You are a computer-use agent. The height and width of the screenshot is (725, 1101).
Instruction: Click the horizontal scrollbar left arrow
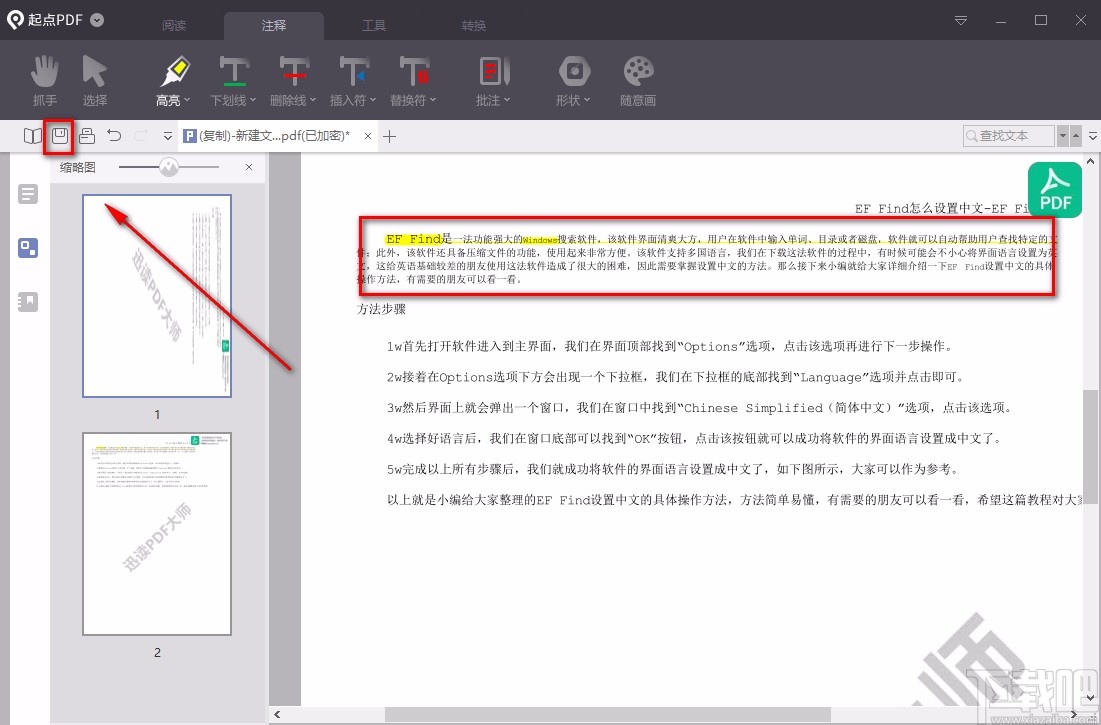pyautogui.click(x=277, y=715)
